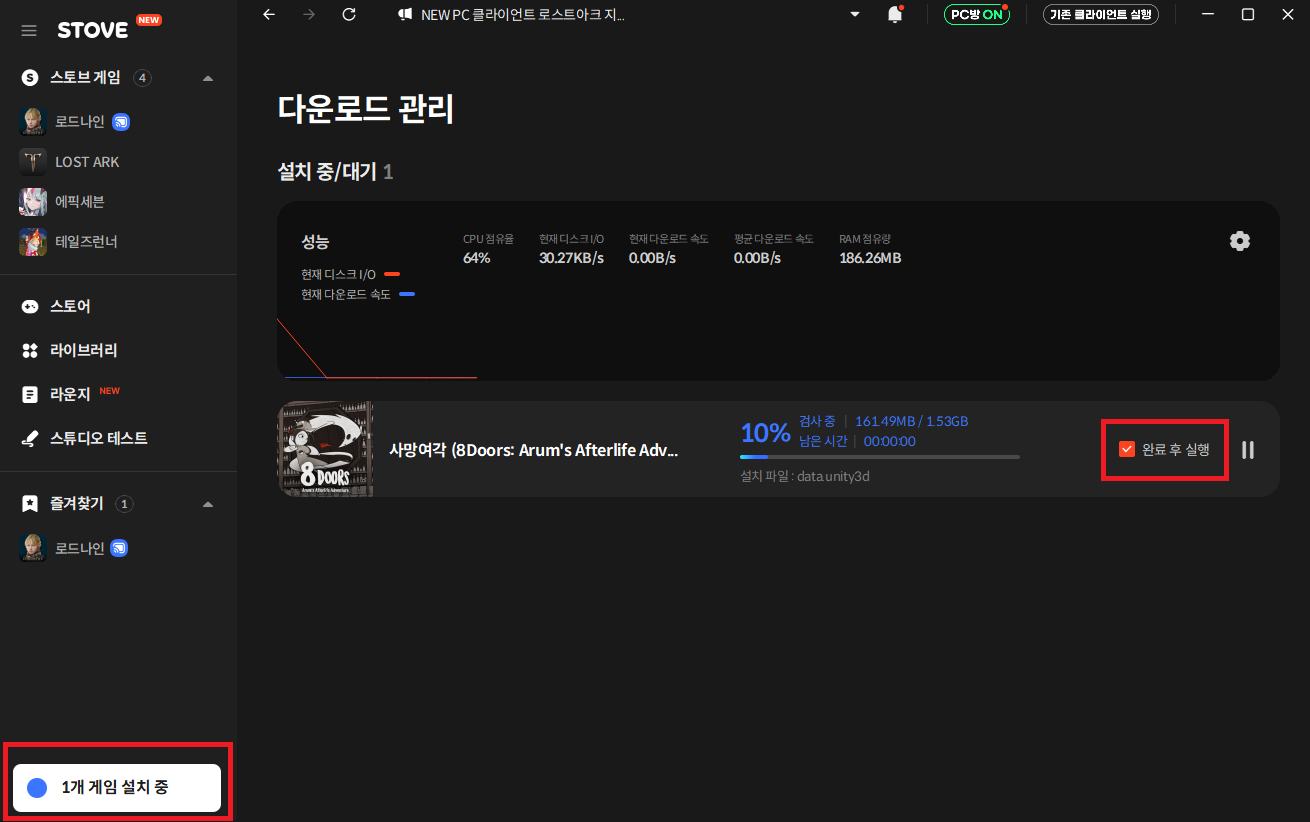Click the 8Doors game thumbnail

(325, 449)
